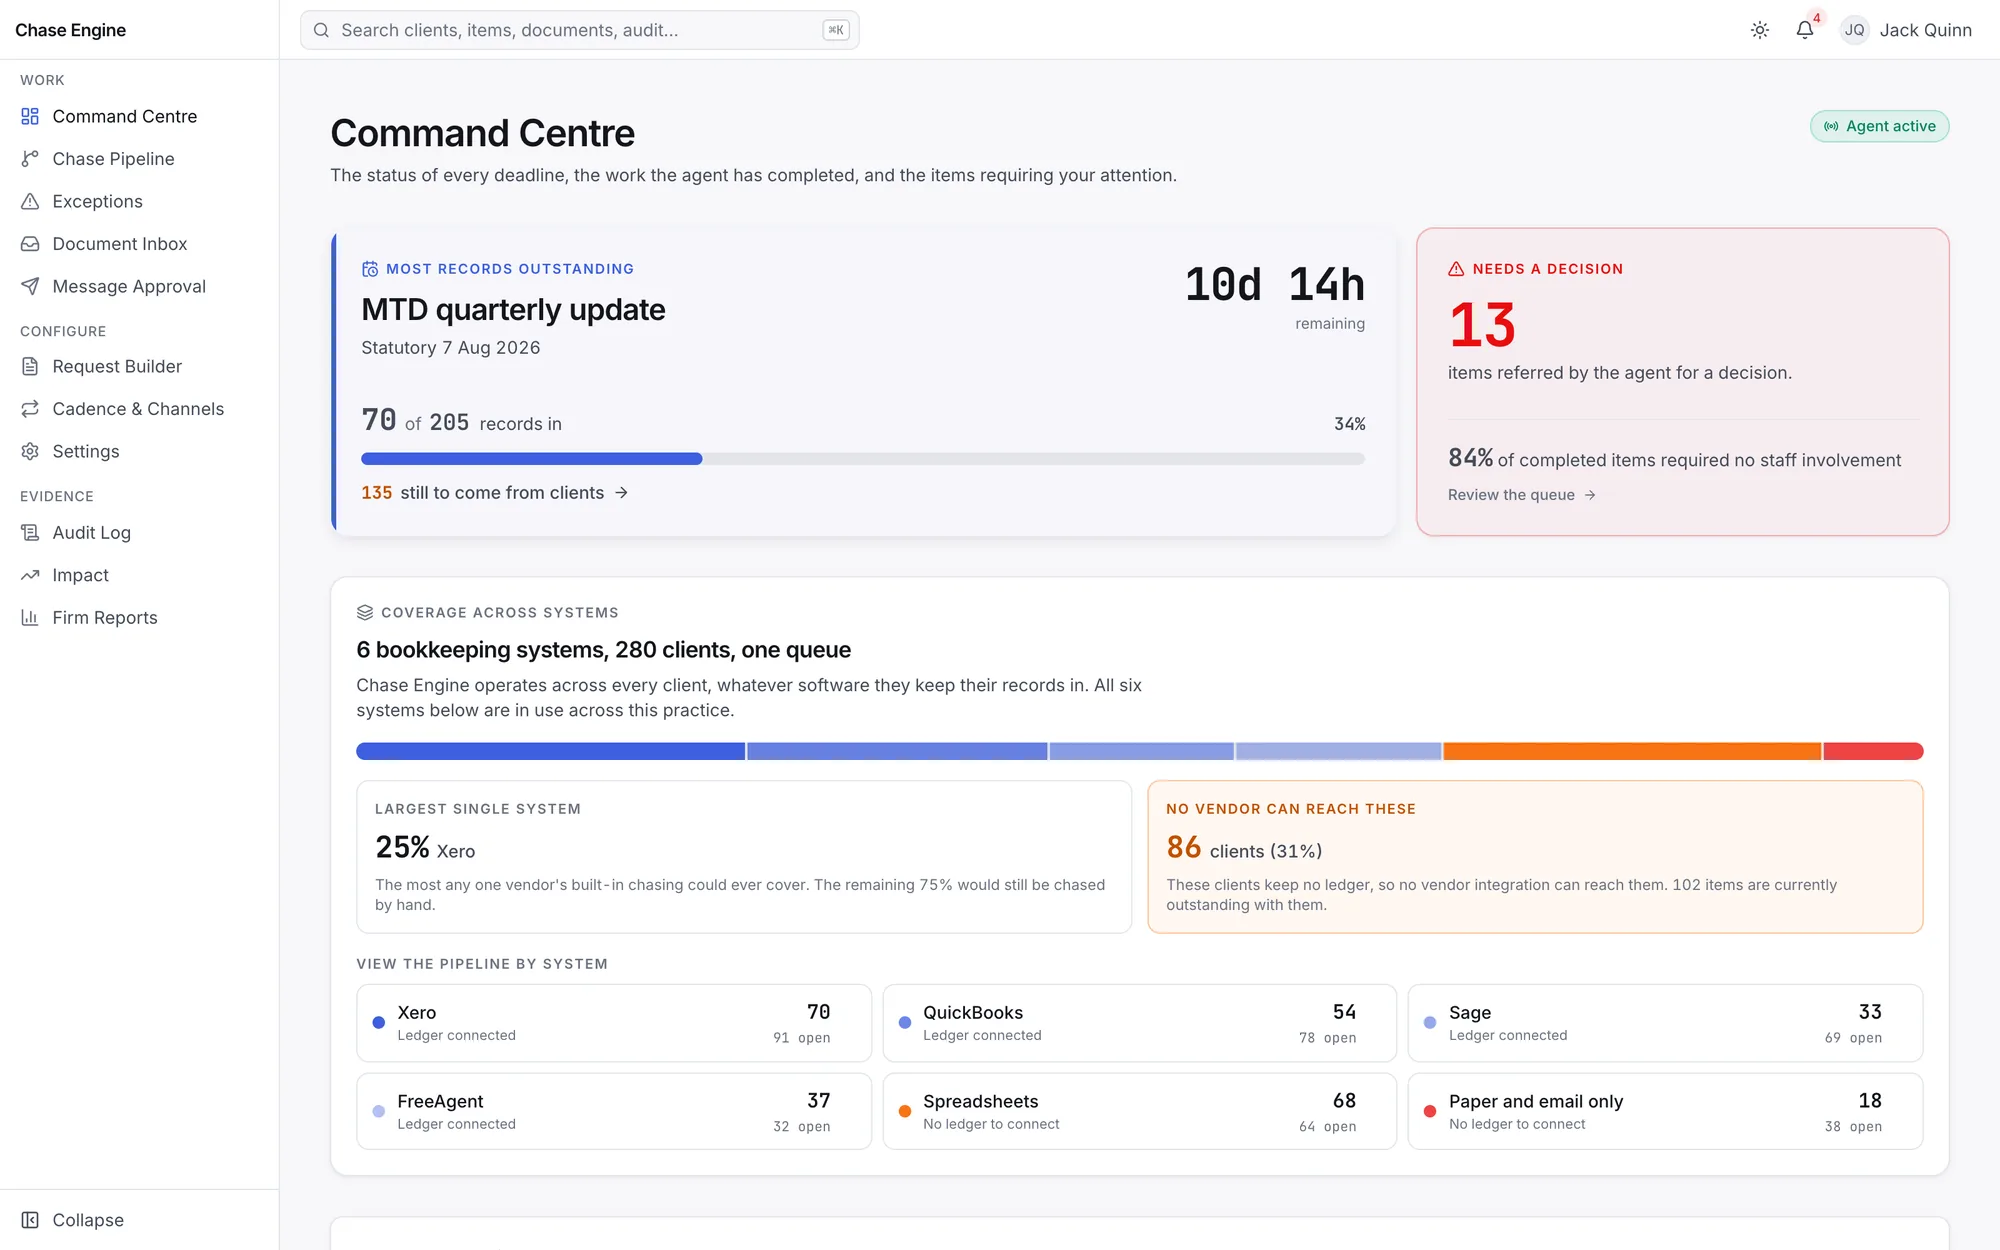The image size is (2000, 1250).
Task: Click the Agent active status pill
Action: pos(1879,126)
